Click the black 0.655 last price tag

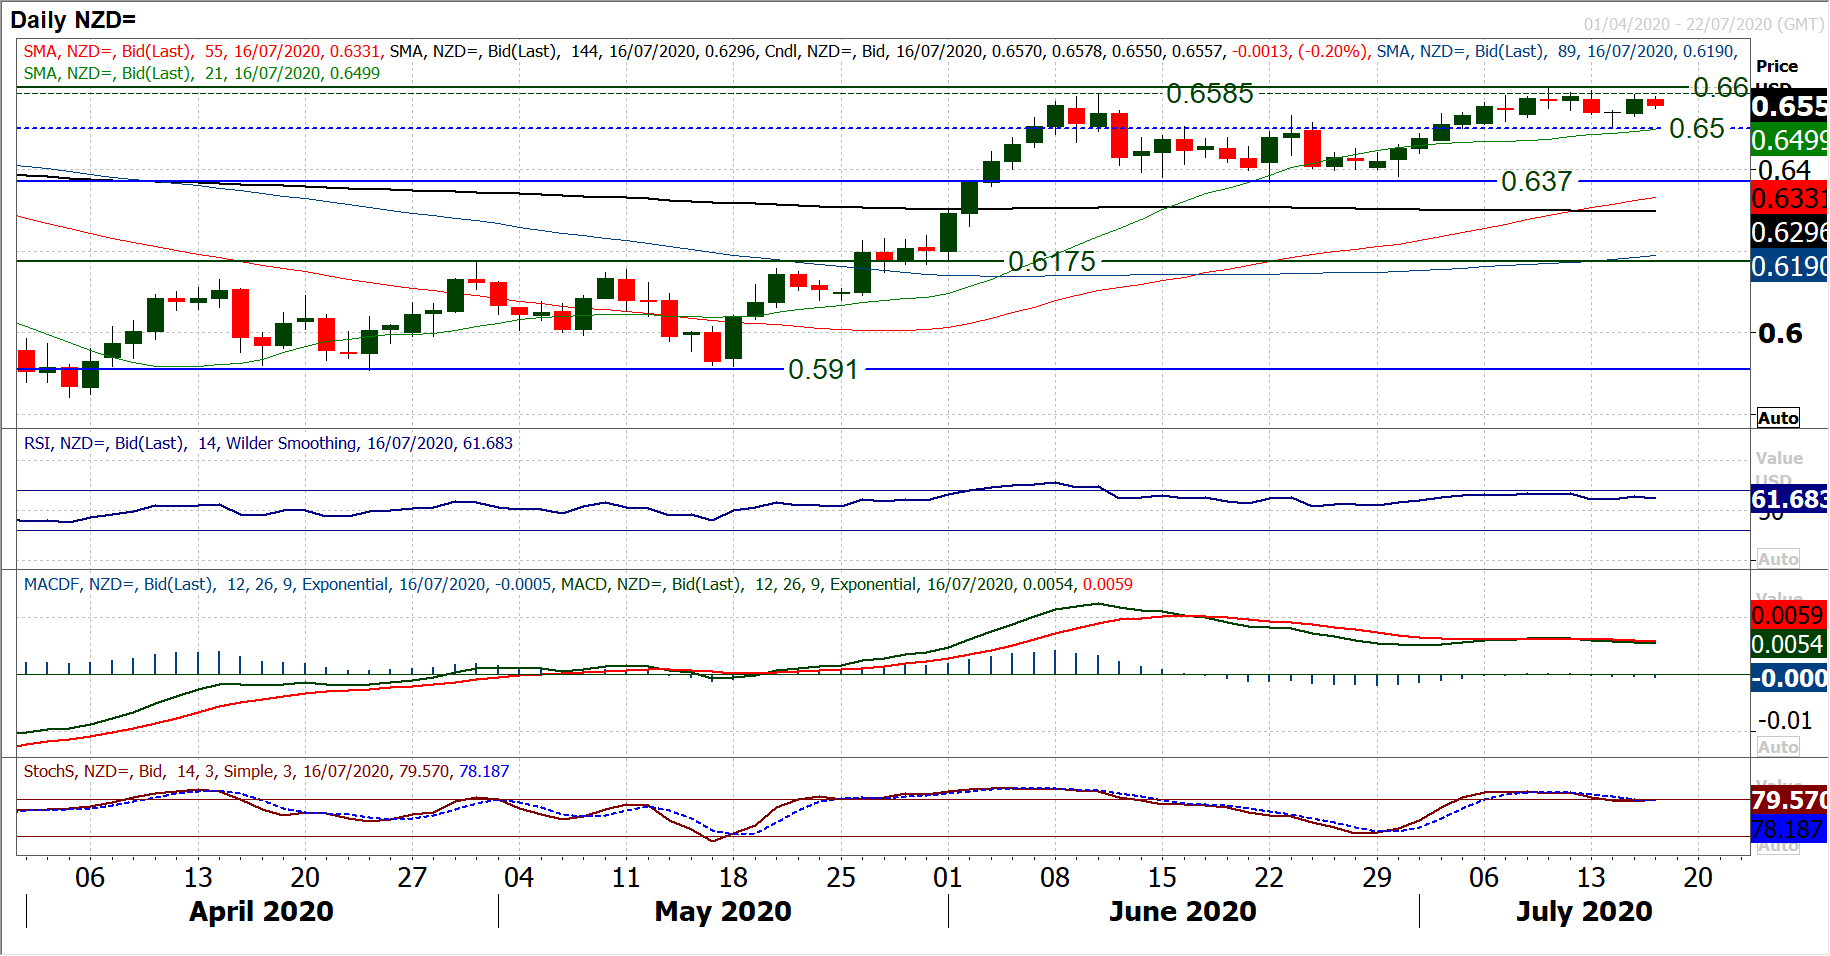pos(1789,106)
